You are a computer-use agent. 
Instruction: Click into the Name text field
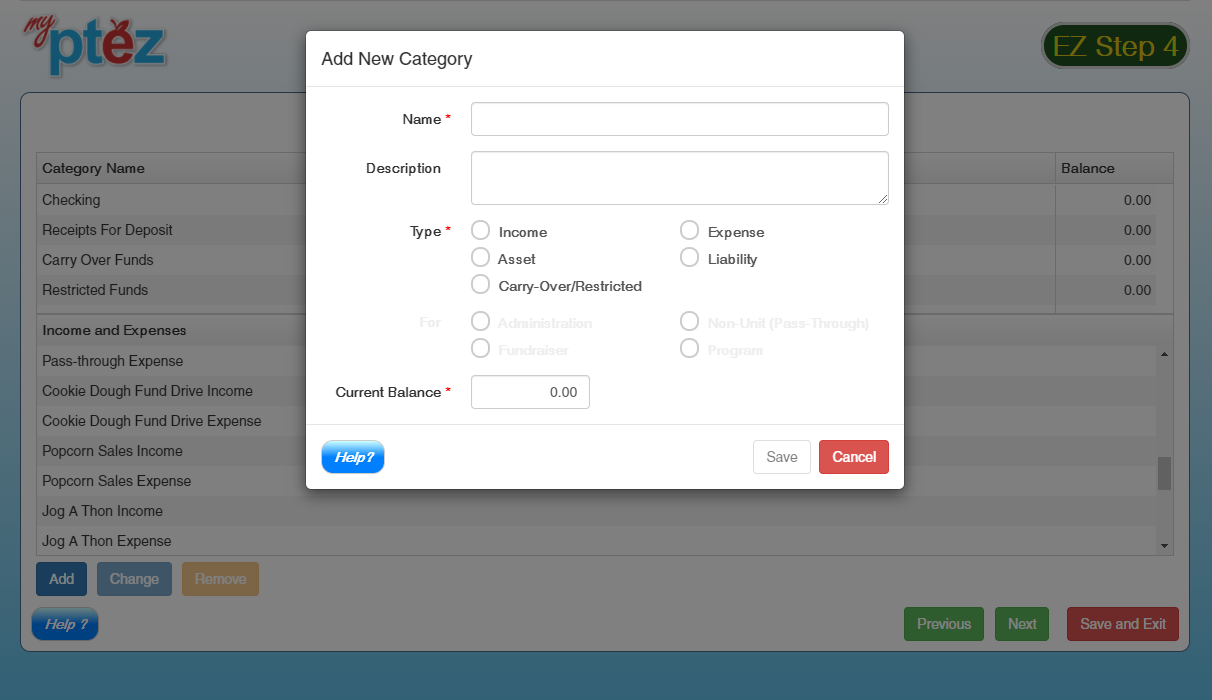coord(679,119)
